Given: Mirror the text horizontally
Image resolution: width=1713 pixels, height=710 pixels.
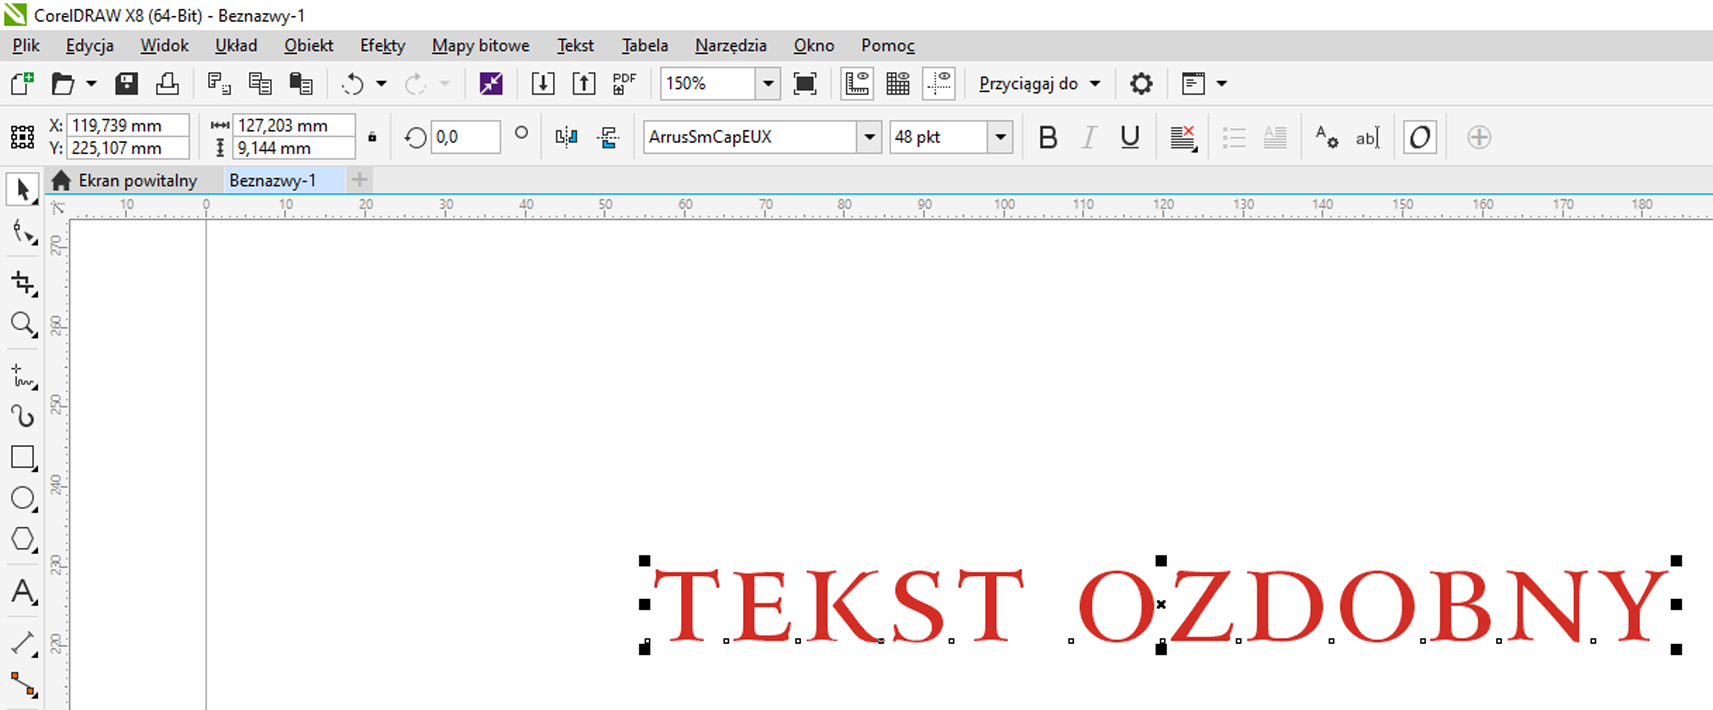Looking at the screenshot, I should coord(567,137).
